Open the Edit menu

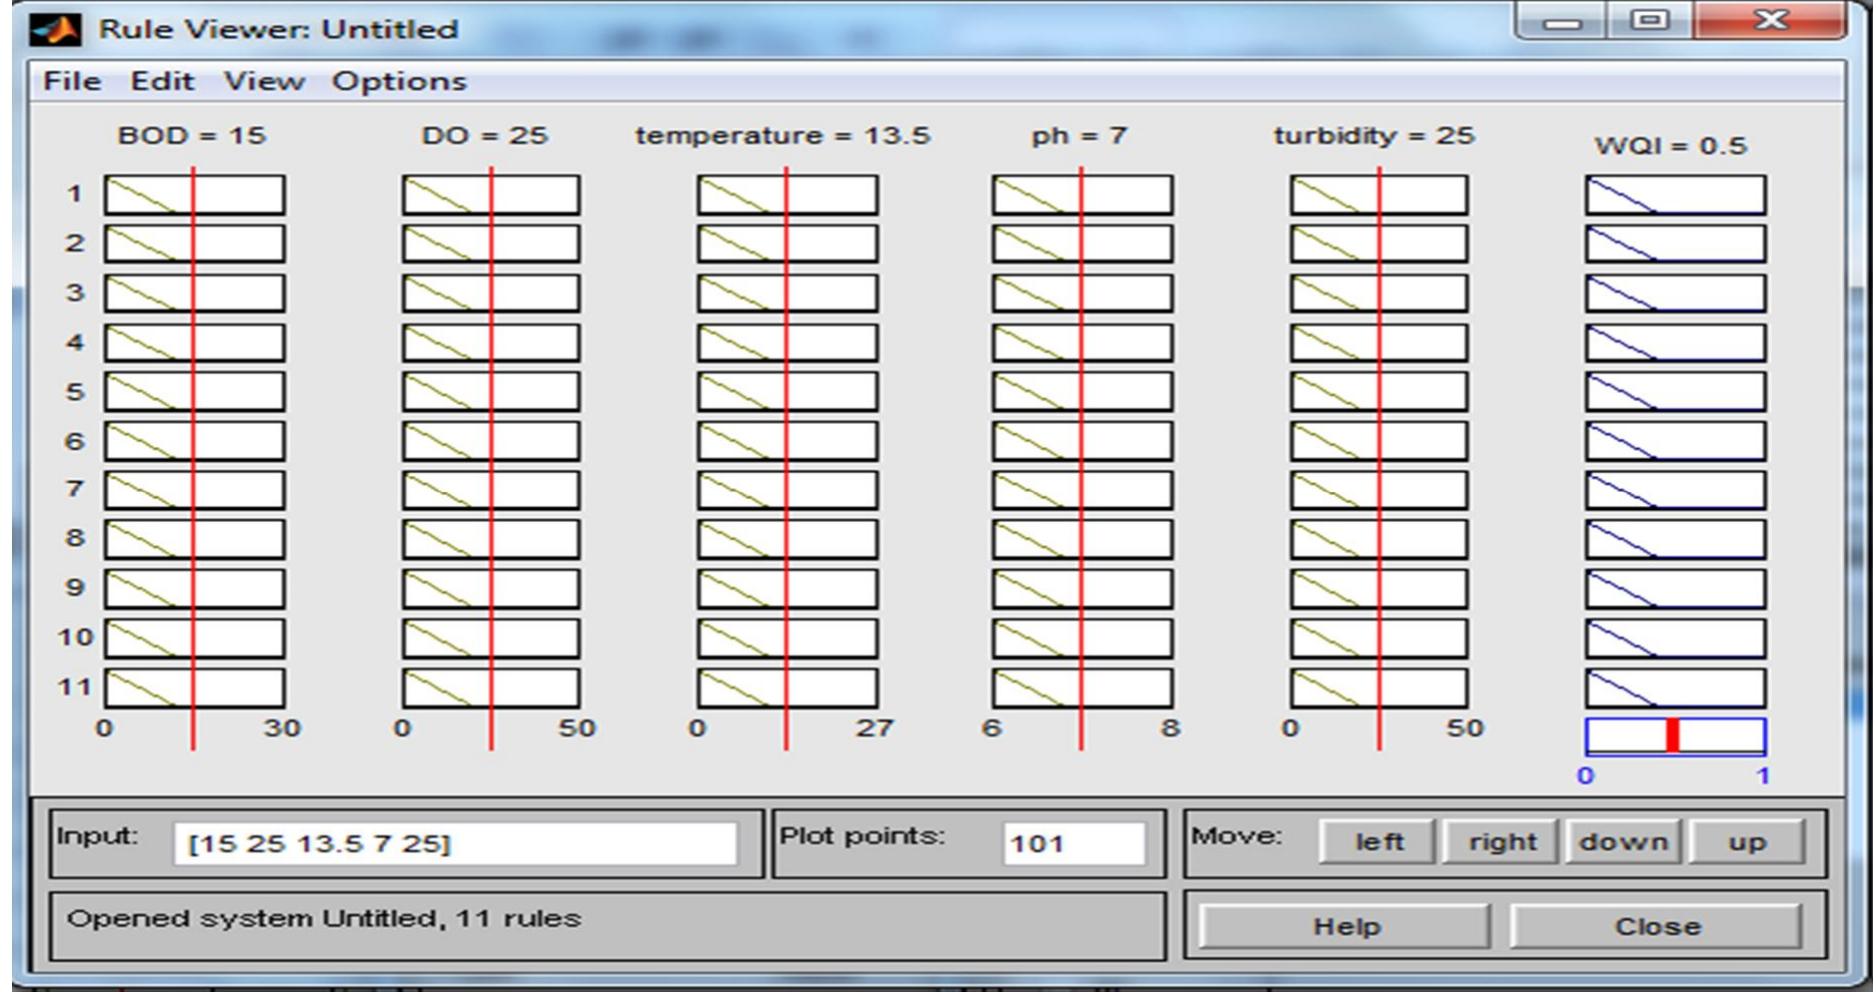click(x=162, y=81)
